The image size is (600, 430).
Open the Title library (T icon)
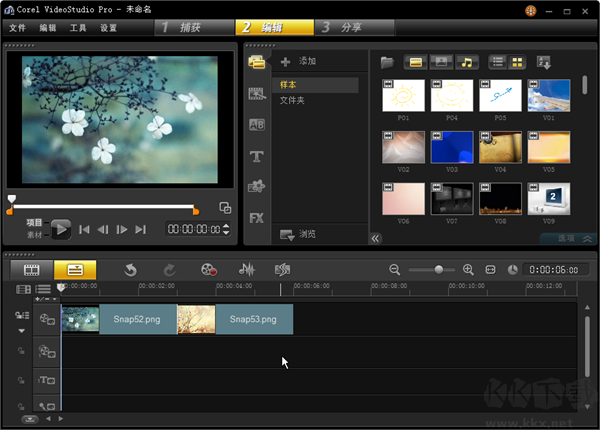pyautogui.click(x=256, y=156)
